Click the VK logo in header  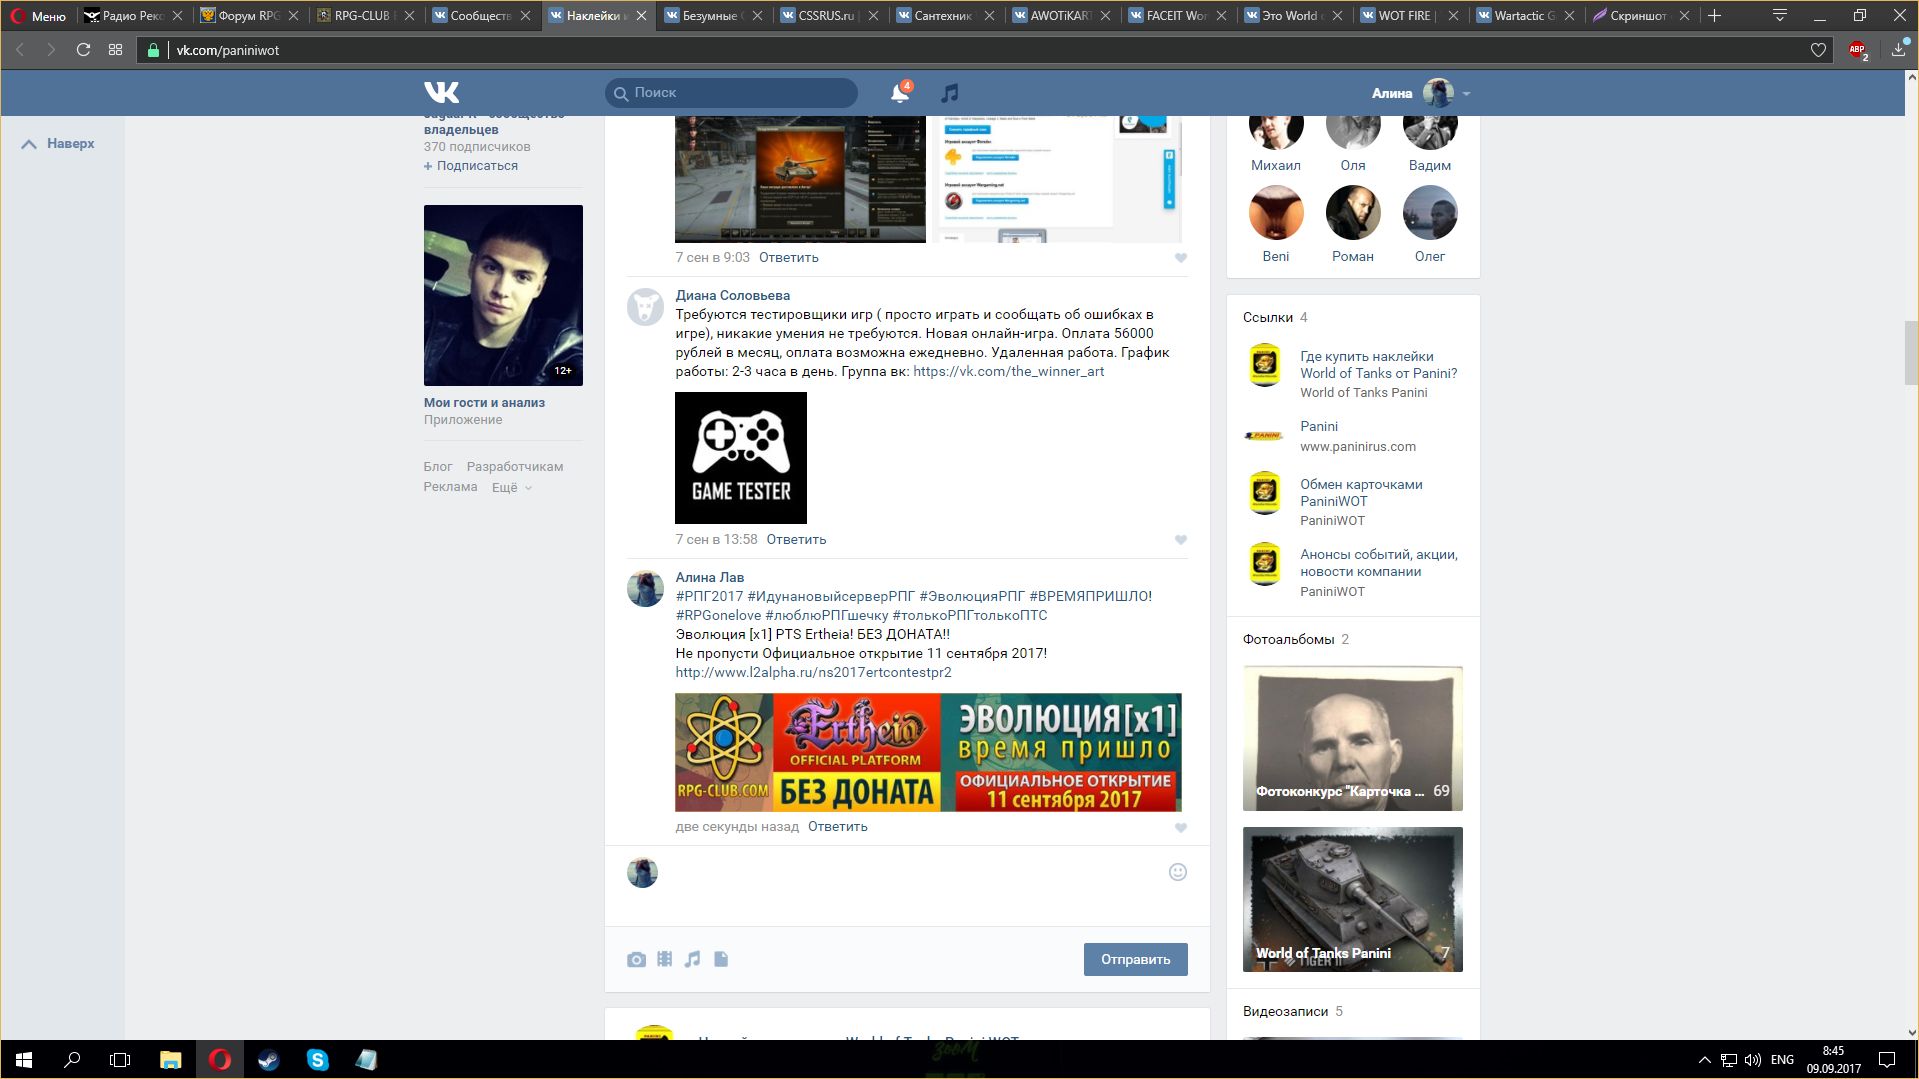(x=441, y=92)
